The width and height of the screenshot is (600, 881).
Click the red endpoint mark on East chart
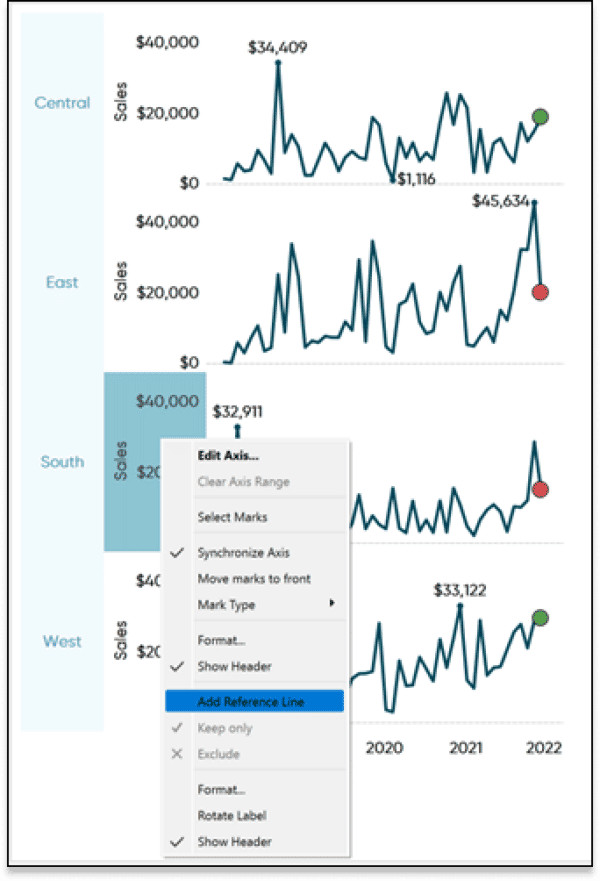point(539,290)
